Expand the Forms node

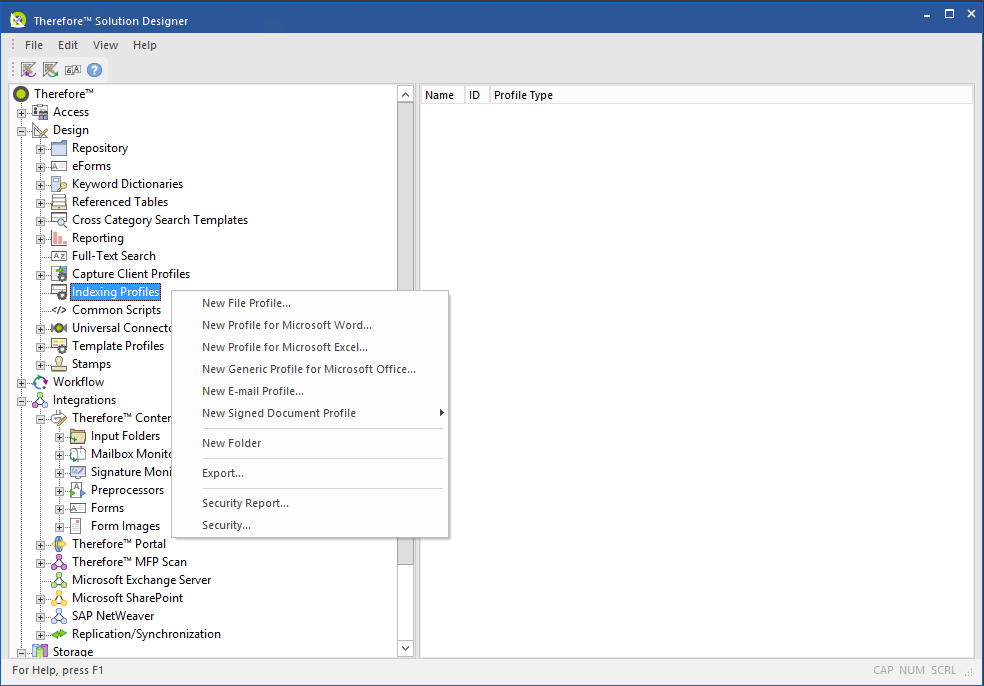[59, 509]
